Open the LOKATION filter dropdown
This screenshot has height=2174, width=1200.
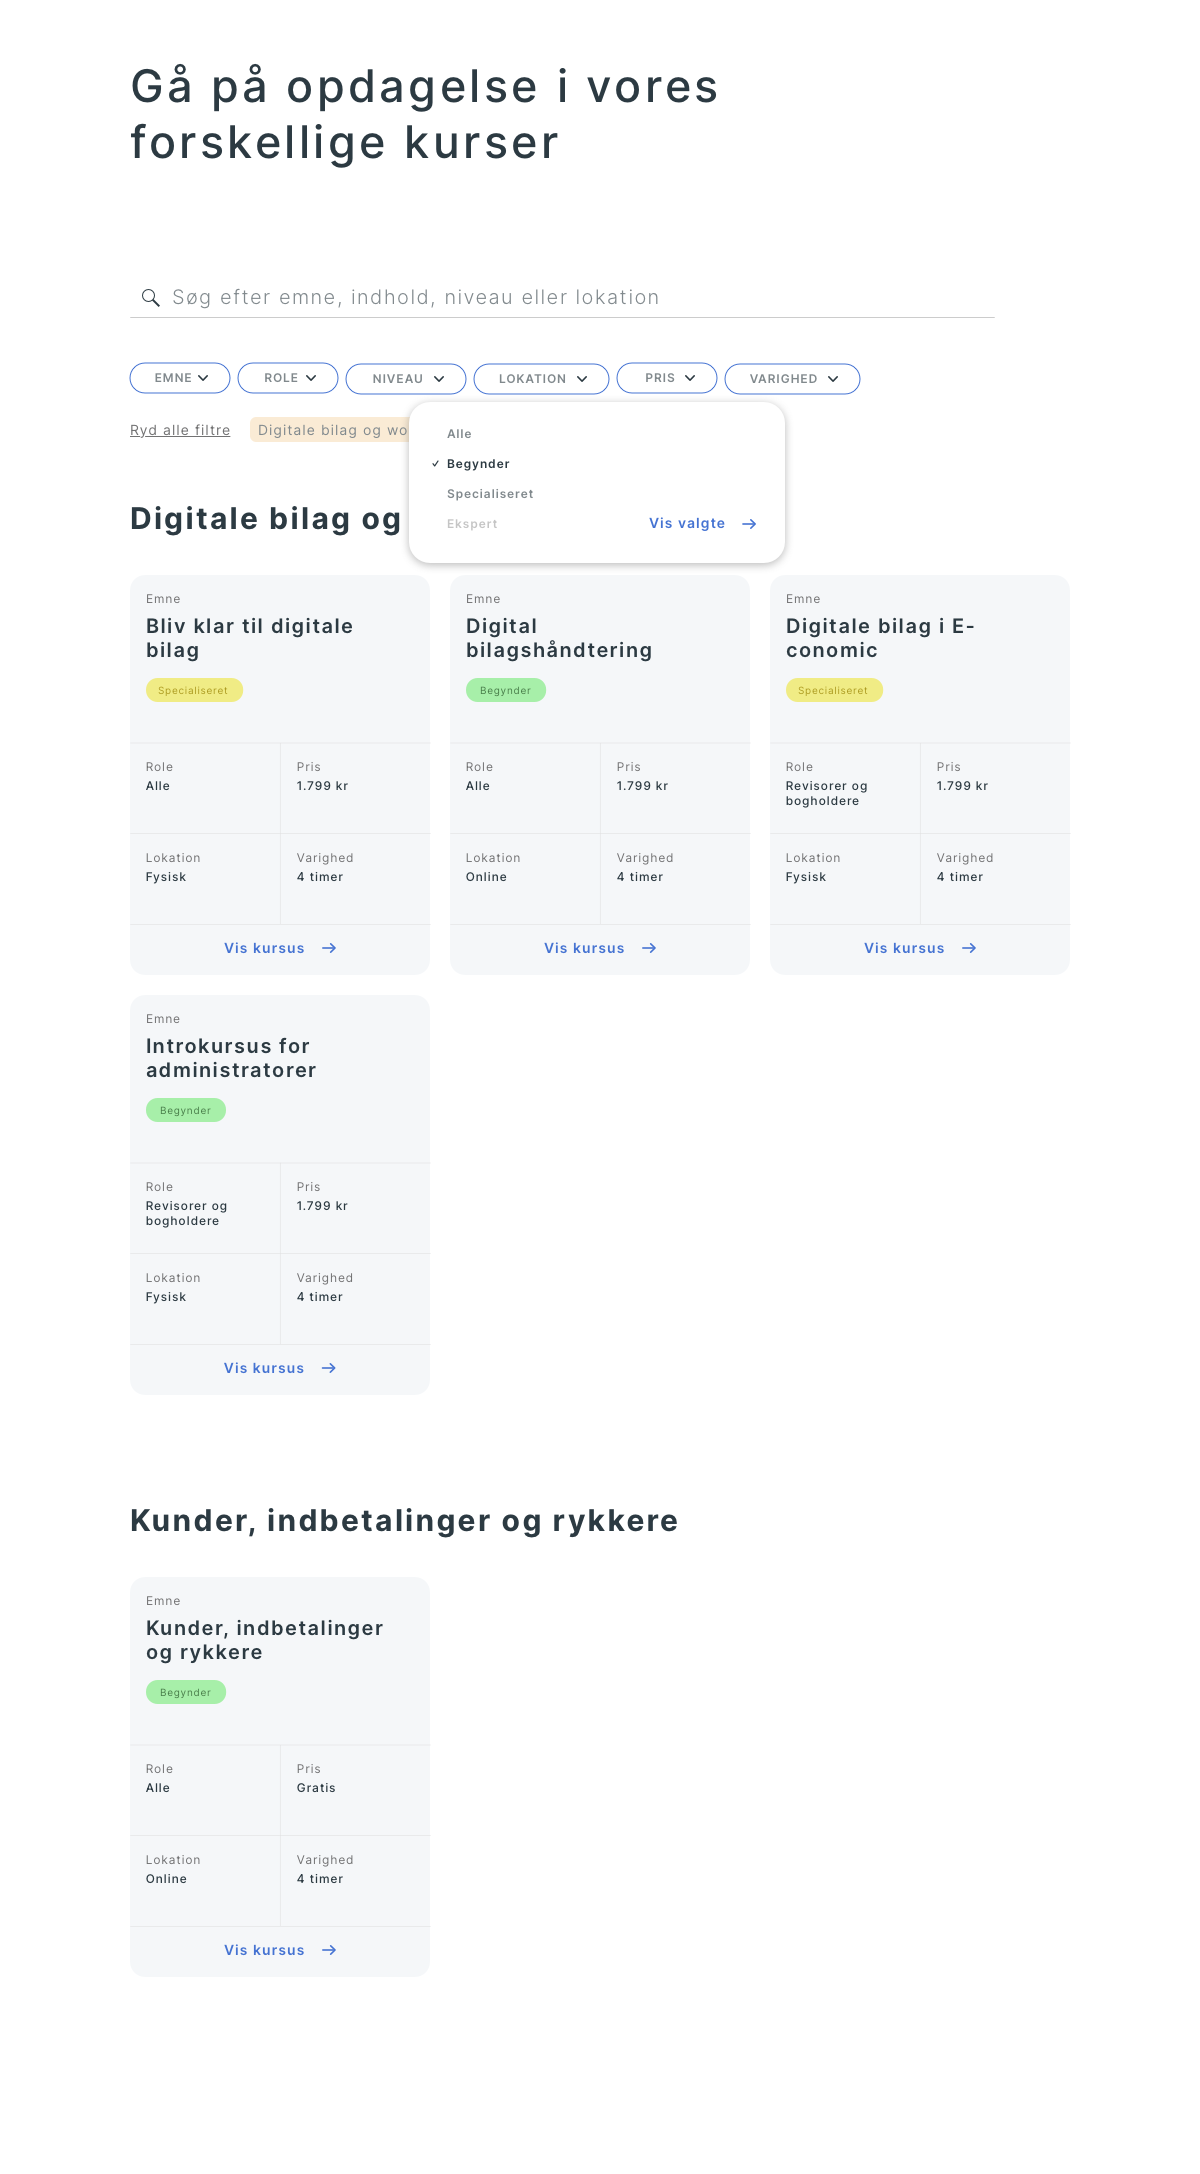pyautogui.click(x=541, y=379)
